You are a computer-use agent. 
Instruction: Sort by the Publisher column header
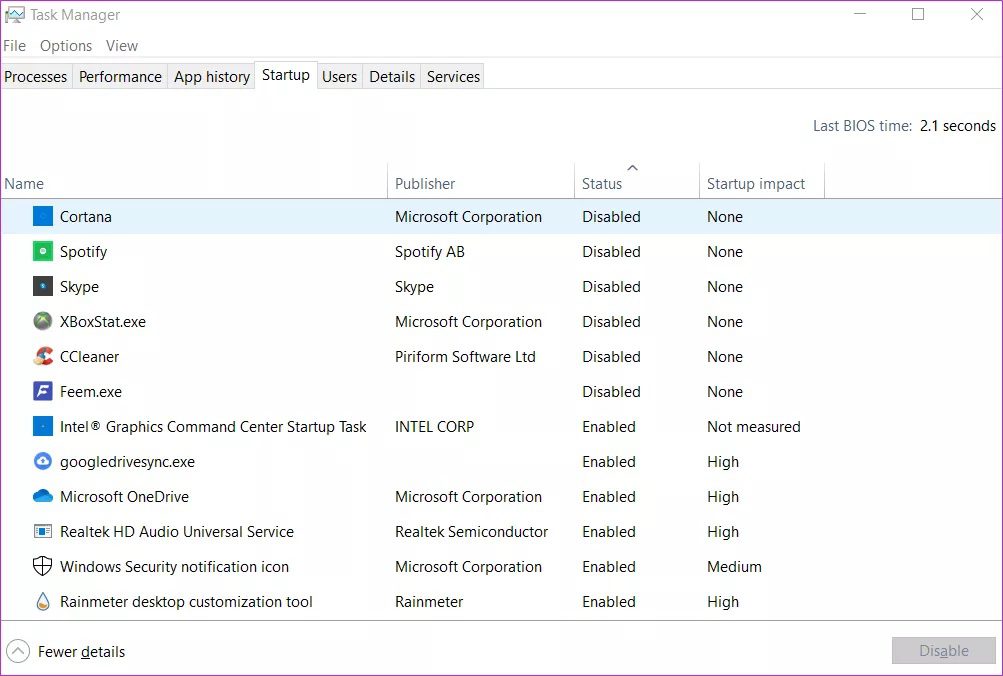(481, 181)
